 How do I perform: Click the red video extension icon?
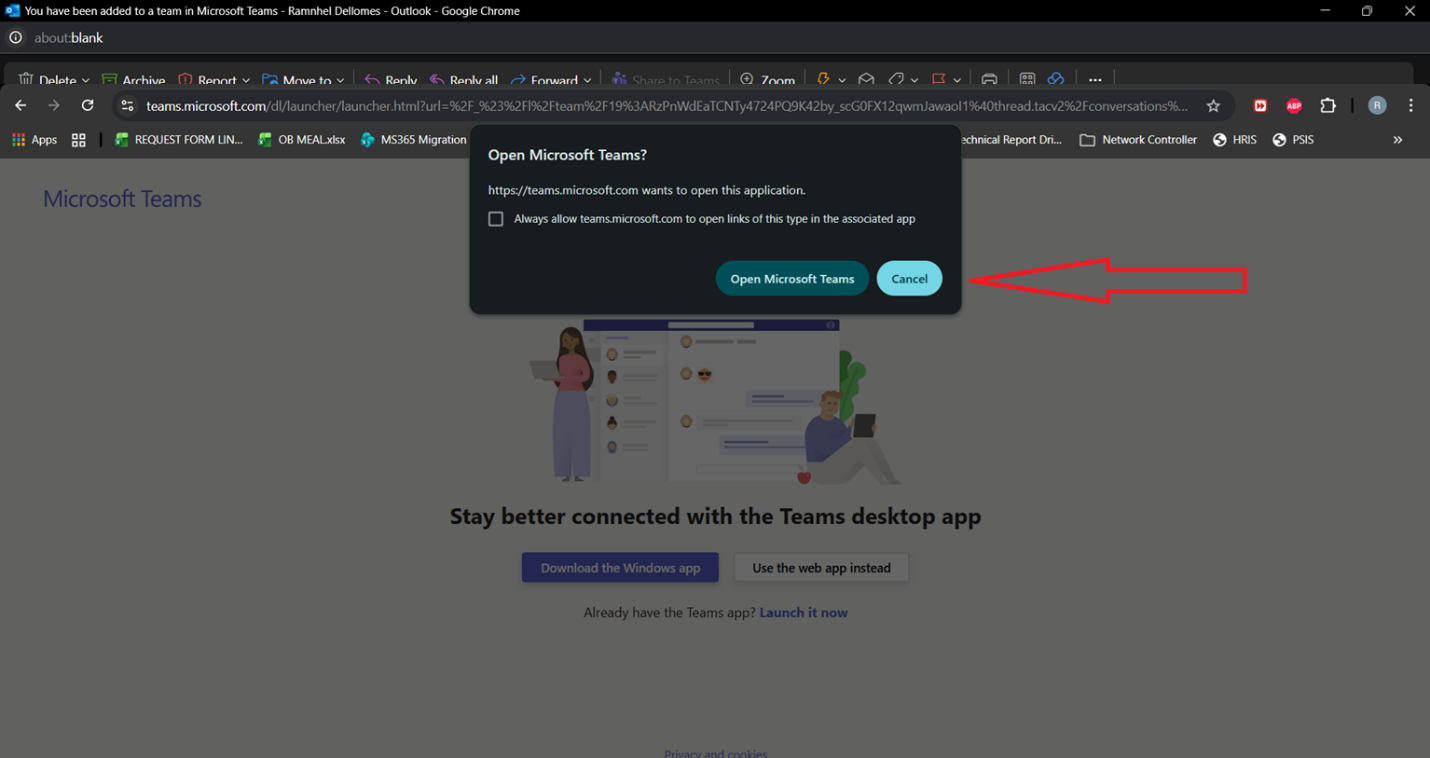1260,106
